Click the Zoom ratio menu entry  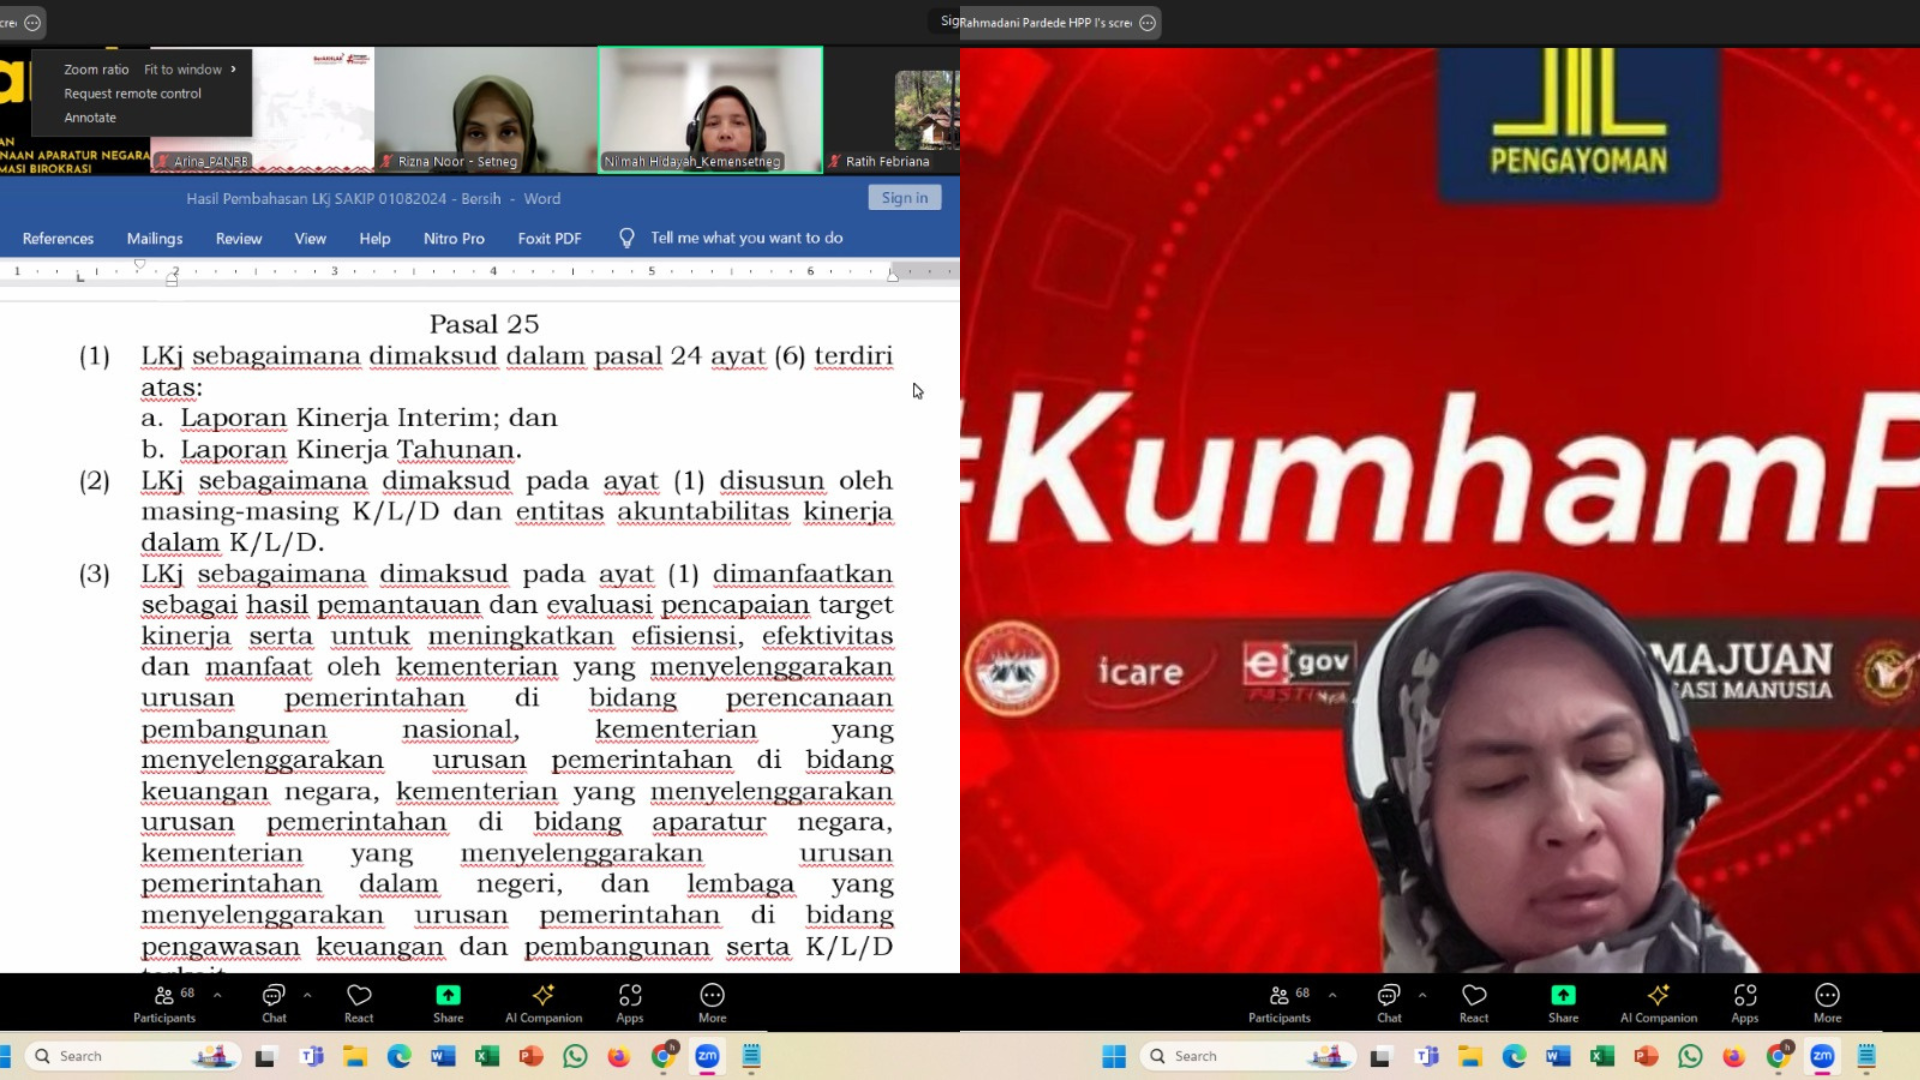pyautogui.click(x=96, y=69)
